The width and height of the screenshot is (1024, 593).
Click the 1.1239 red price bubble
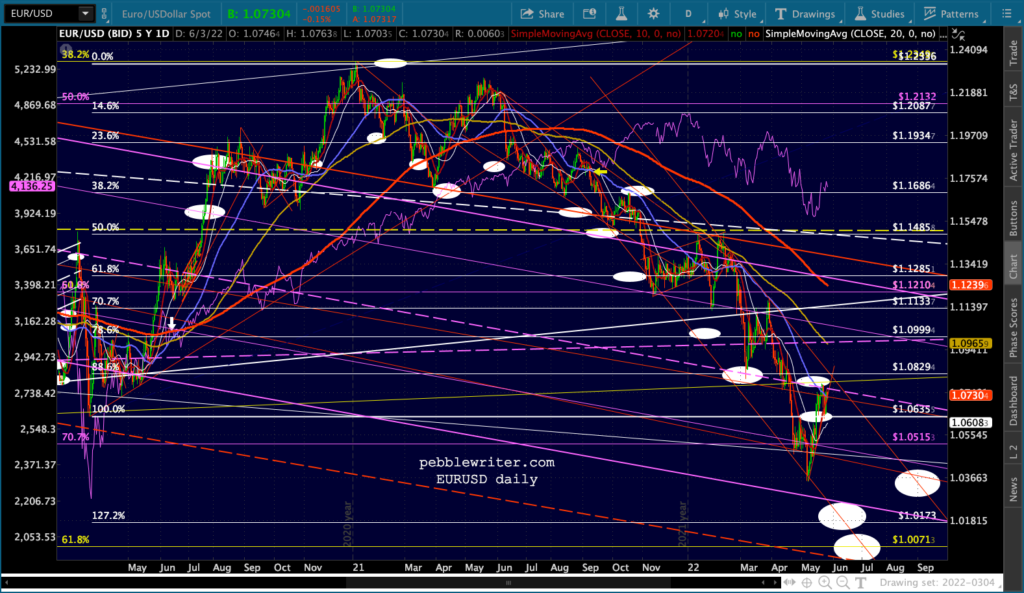point(970,285)
